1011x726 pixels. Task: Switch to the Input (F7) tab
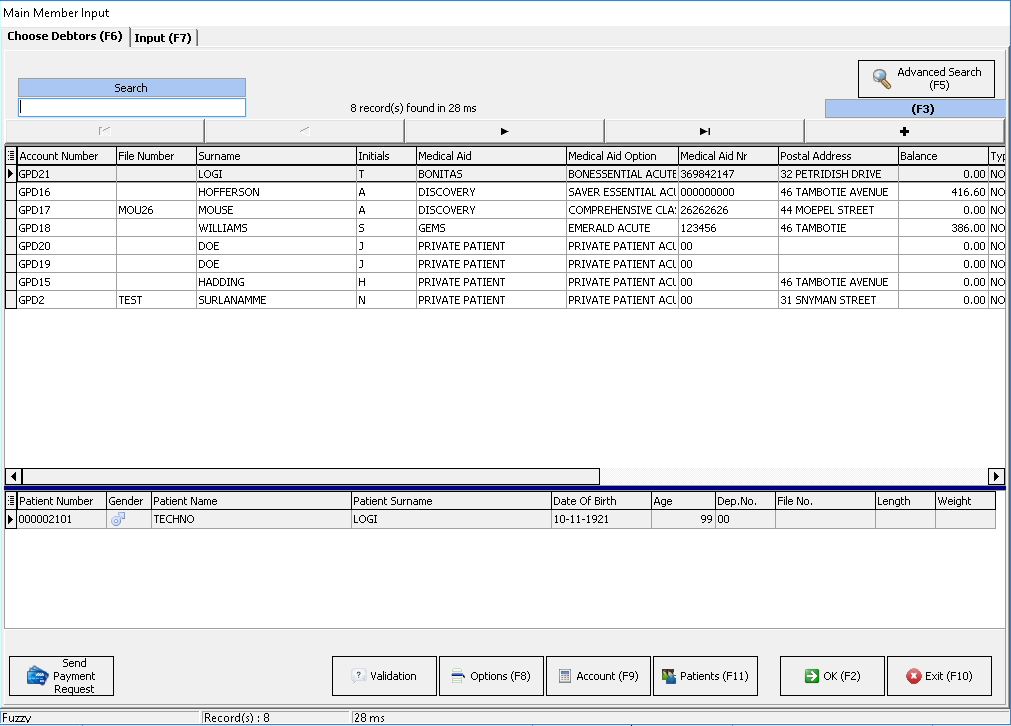[x=164, y=38]
